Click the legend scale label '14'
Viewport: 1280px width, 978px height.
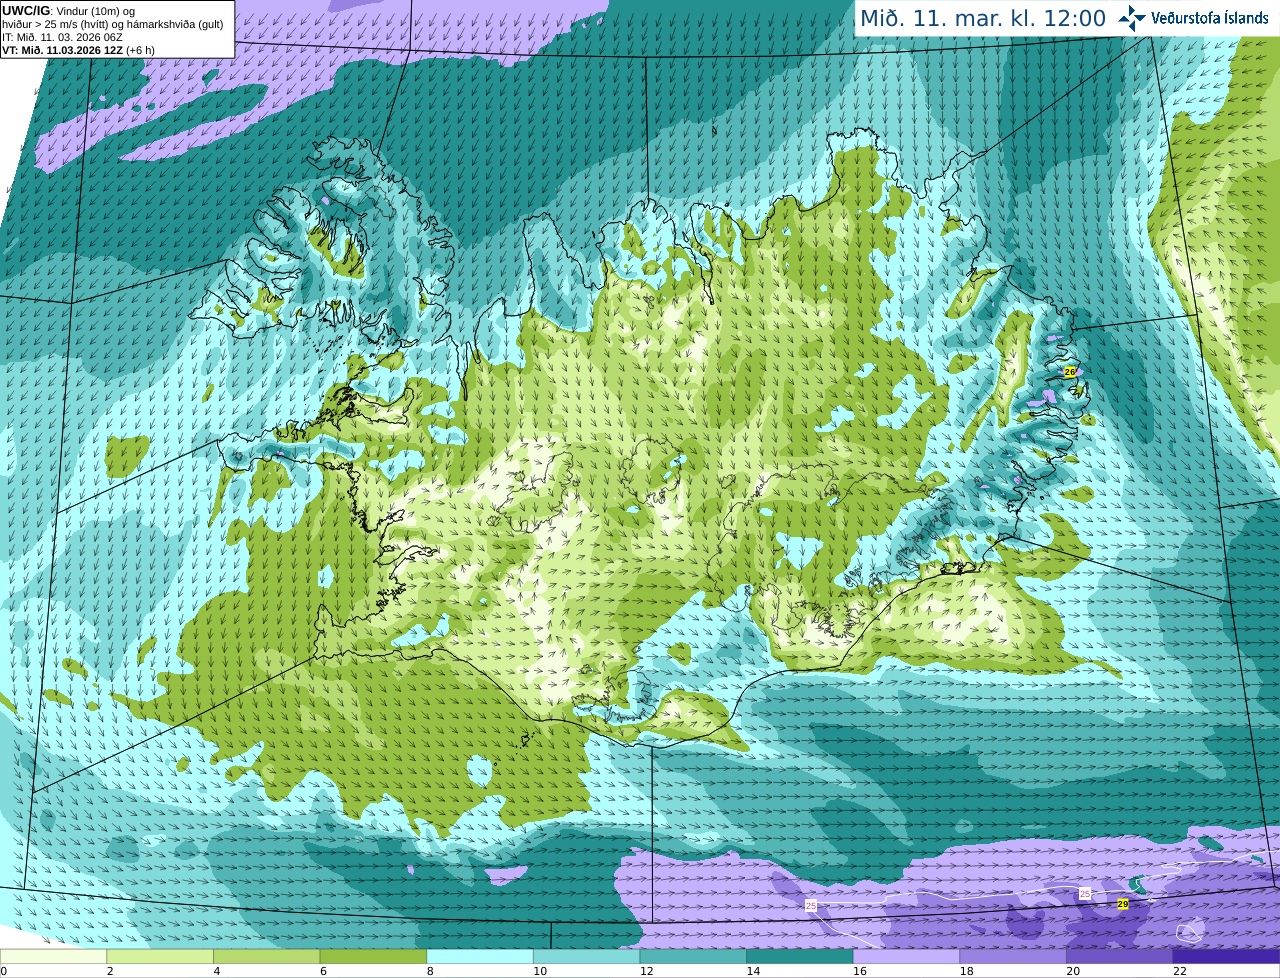tap(753, 971)
